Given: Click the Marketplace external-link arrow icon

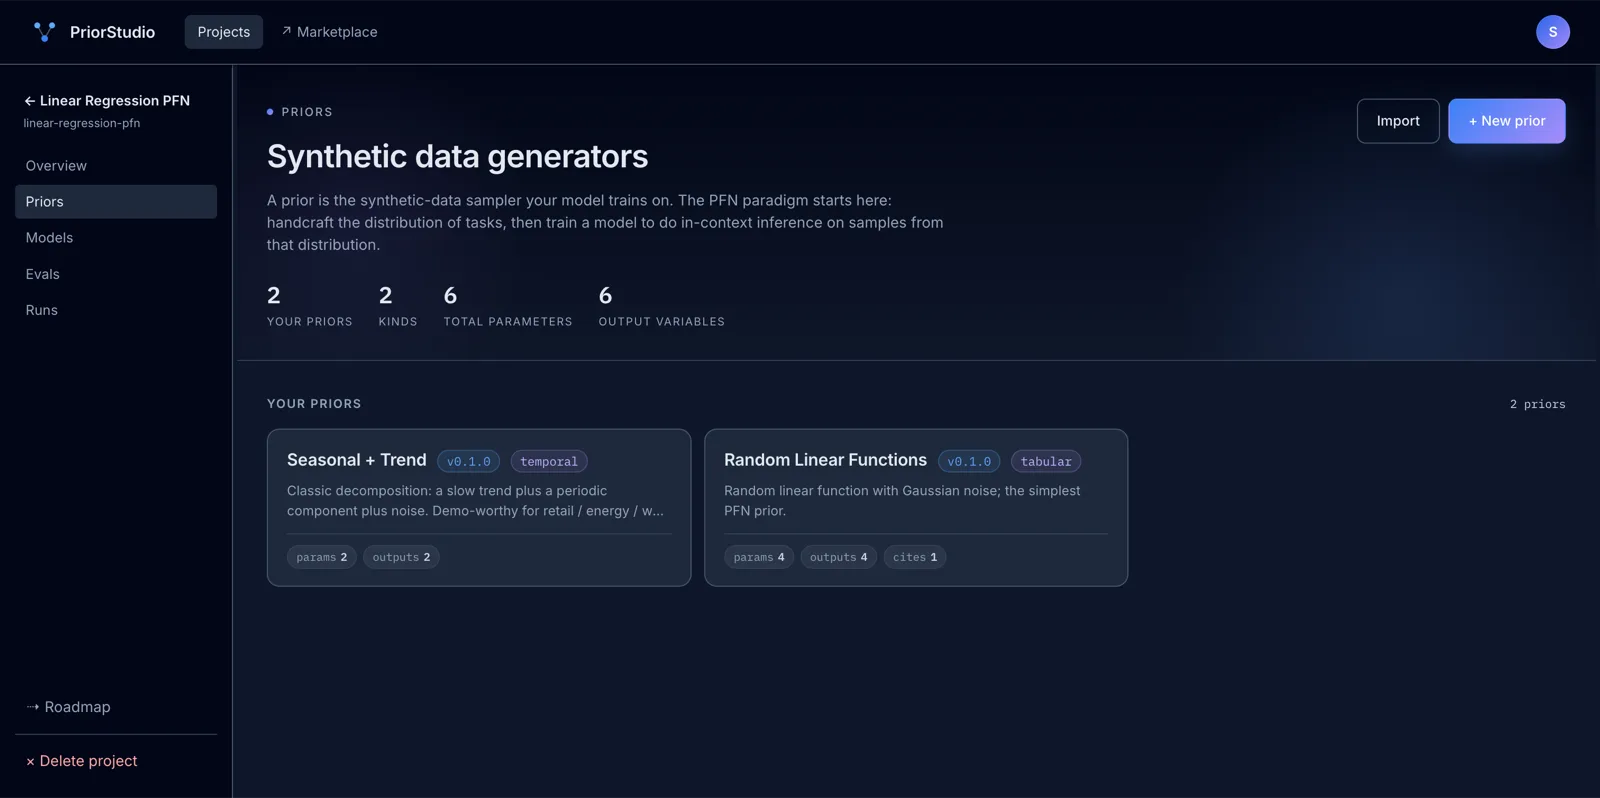Looking at the screenshot, I should point(286,31).
